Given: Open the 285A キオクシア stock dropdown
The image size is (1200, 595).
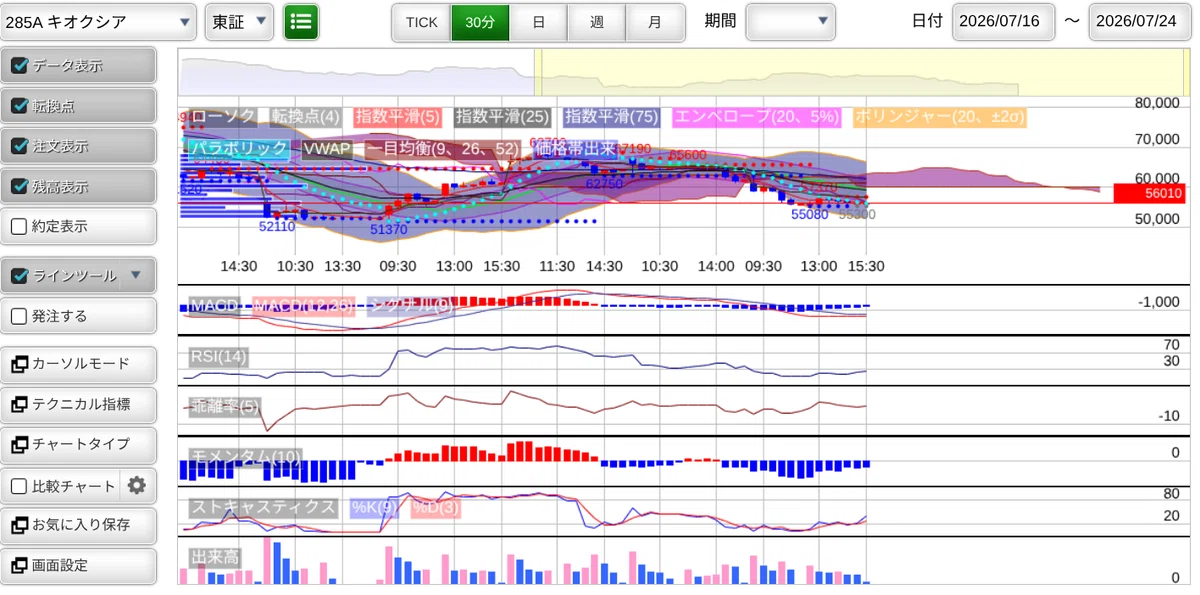Looking at the screenshot, I should pyautogui.click(x=99, y=21).
